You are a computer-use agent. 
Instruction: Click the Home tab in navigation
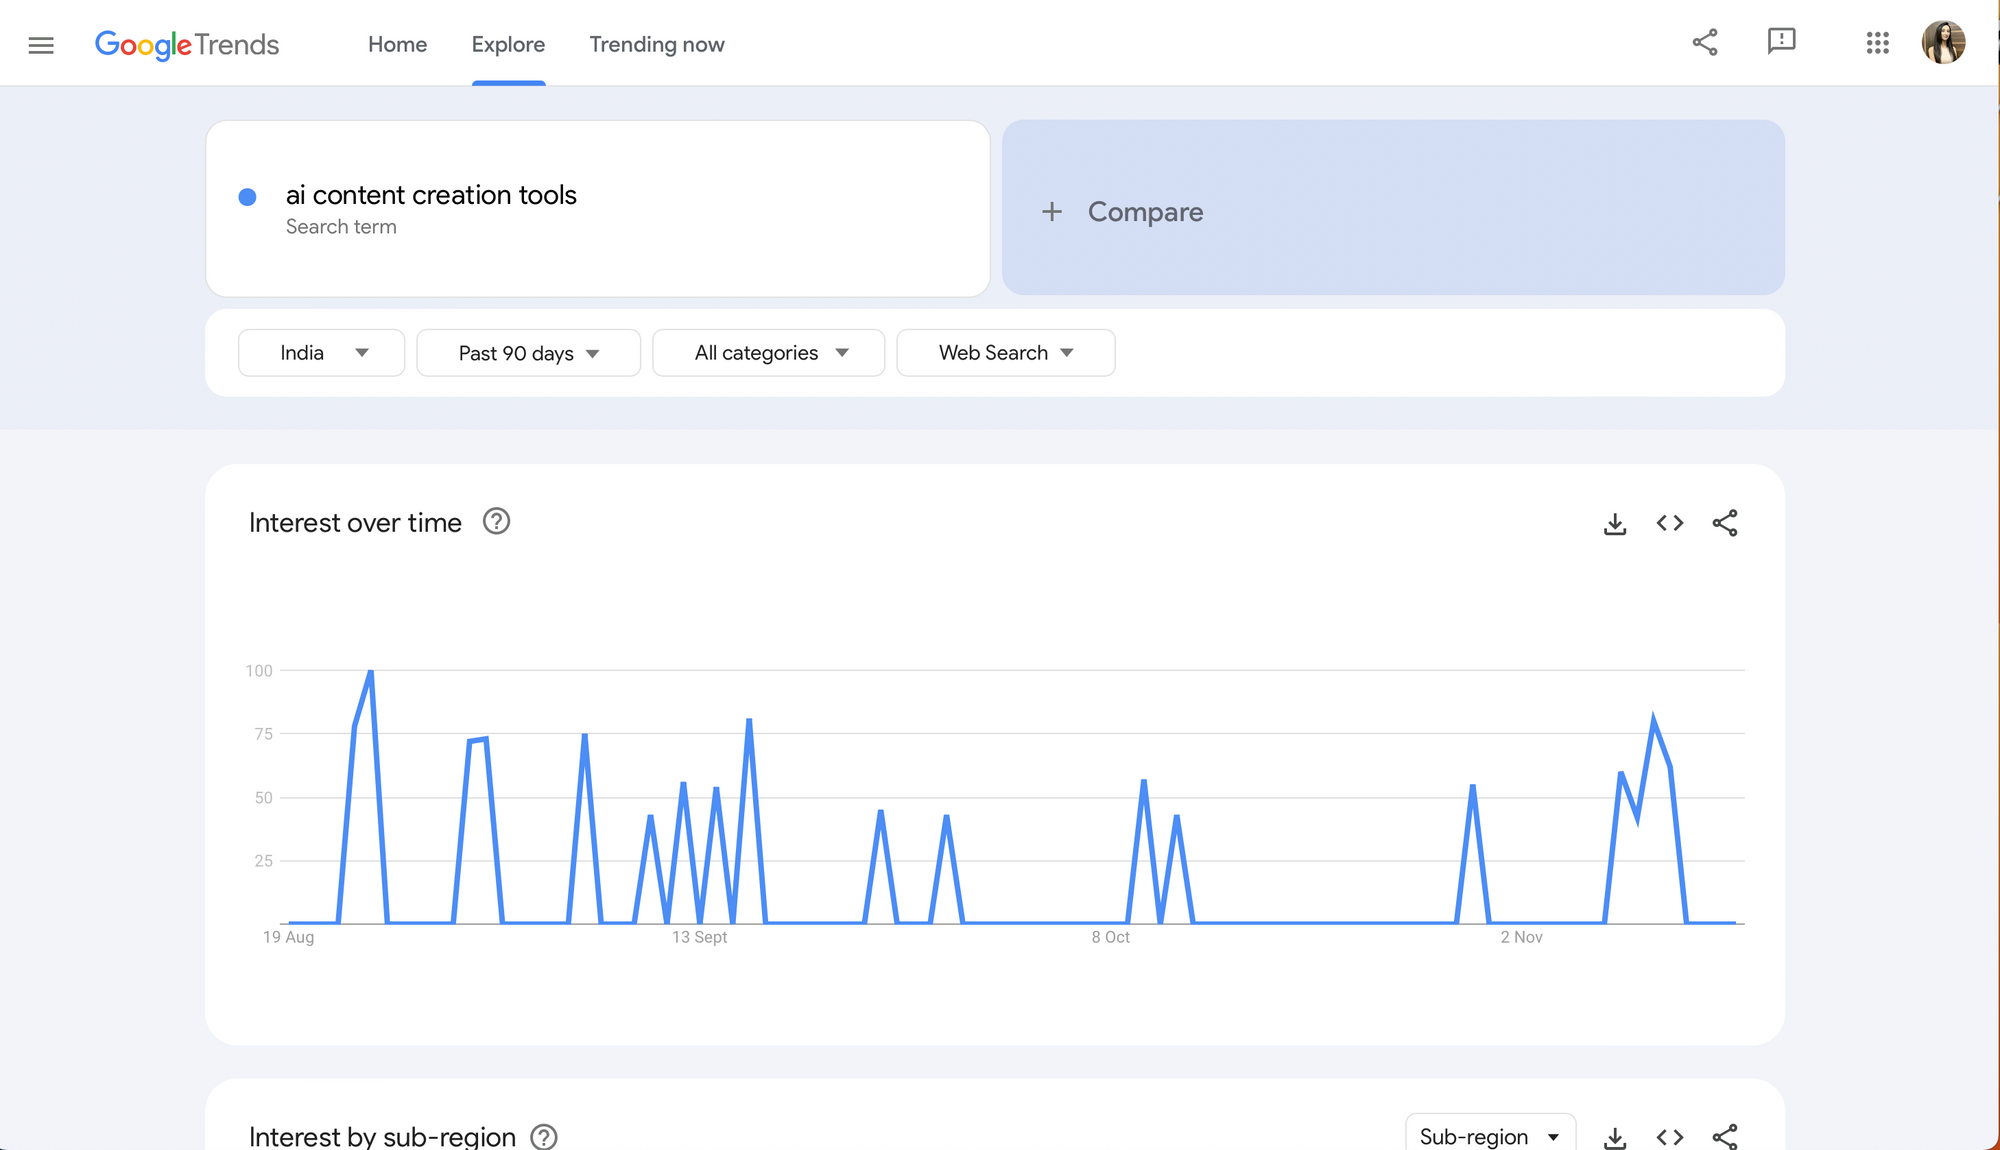click(397, 44)
